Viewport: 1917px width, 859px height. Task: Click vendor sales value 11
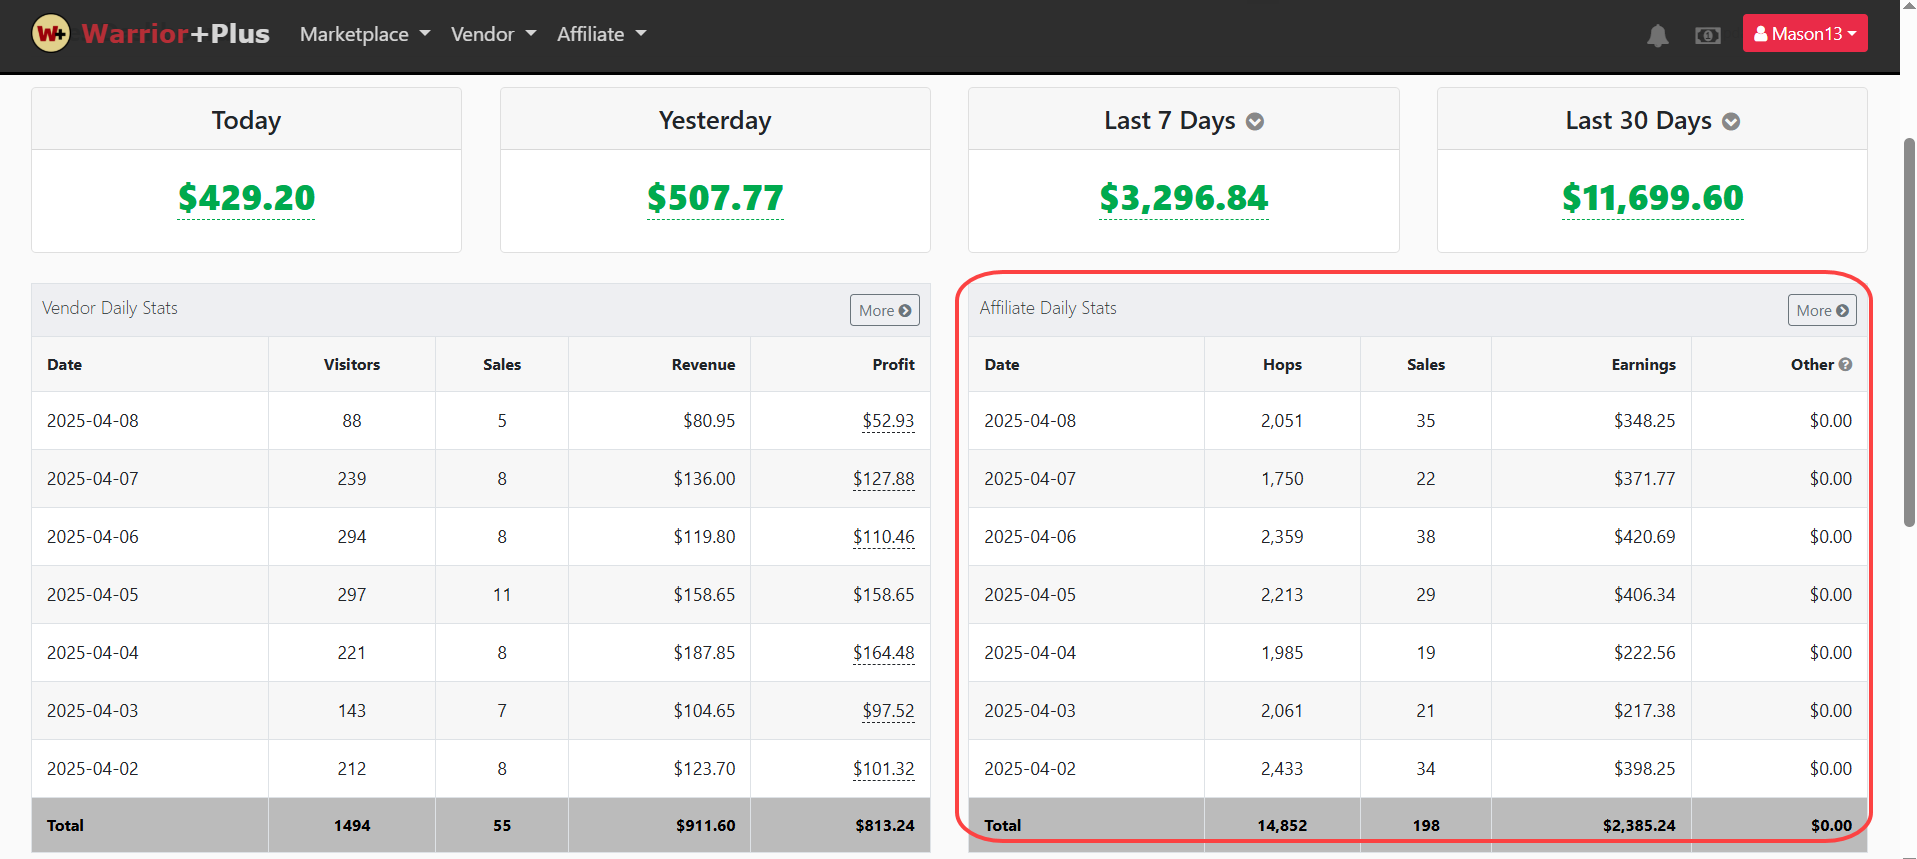pos(502,595)
